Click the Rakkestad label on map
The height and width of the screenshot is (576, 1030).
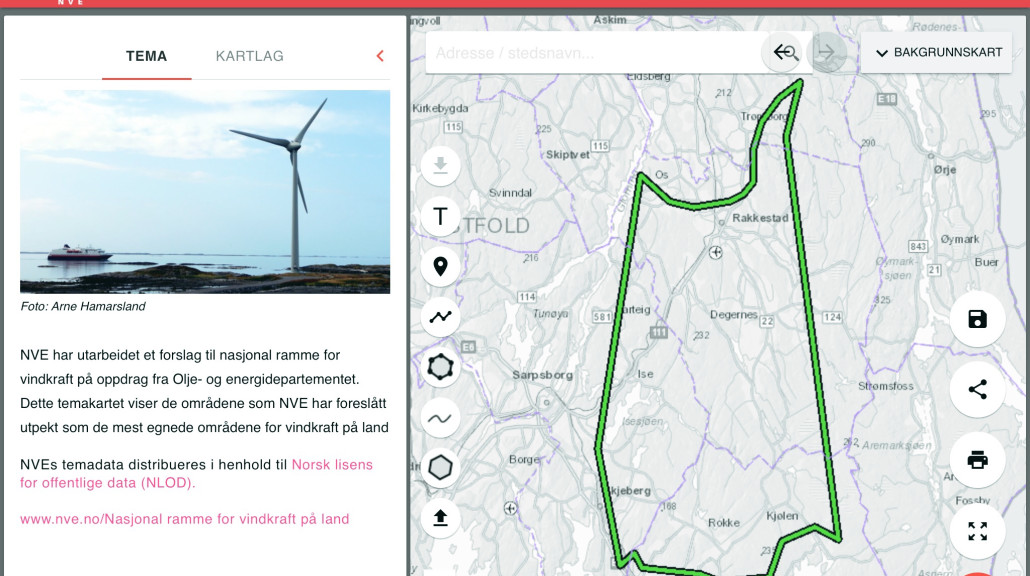760,218
